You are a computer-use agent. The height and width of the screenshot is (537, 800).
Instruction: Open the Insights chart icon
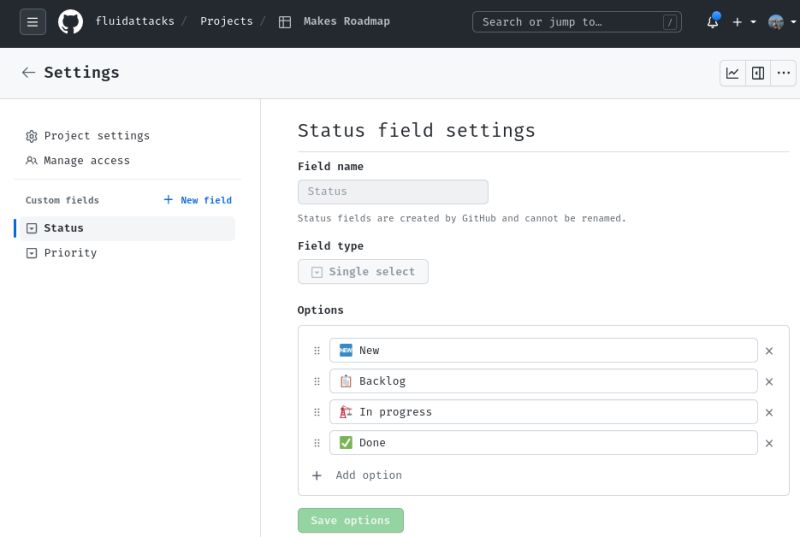coord(732,73)
